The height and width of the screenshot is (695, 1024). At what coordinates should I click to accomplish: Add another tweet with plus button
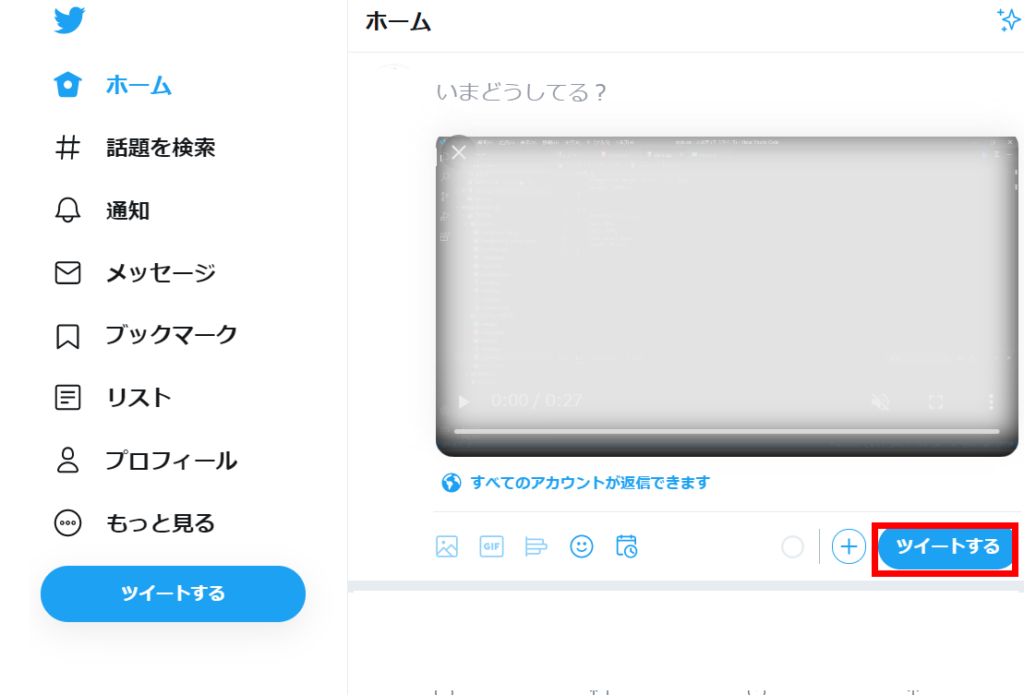click(848, 546)
